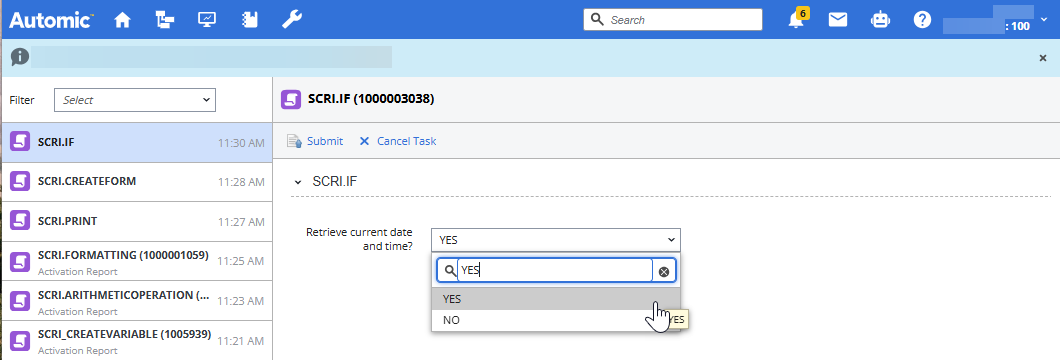Screen dimensions: 1060x360
Task: Click Activation Report under SCRI.FORMATTING
Action: [x=78, y=272]
